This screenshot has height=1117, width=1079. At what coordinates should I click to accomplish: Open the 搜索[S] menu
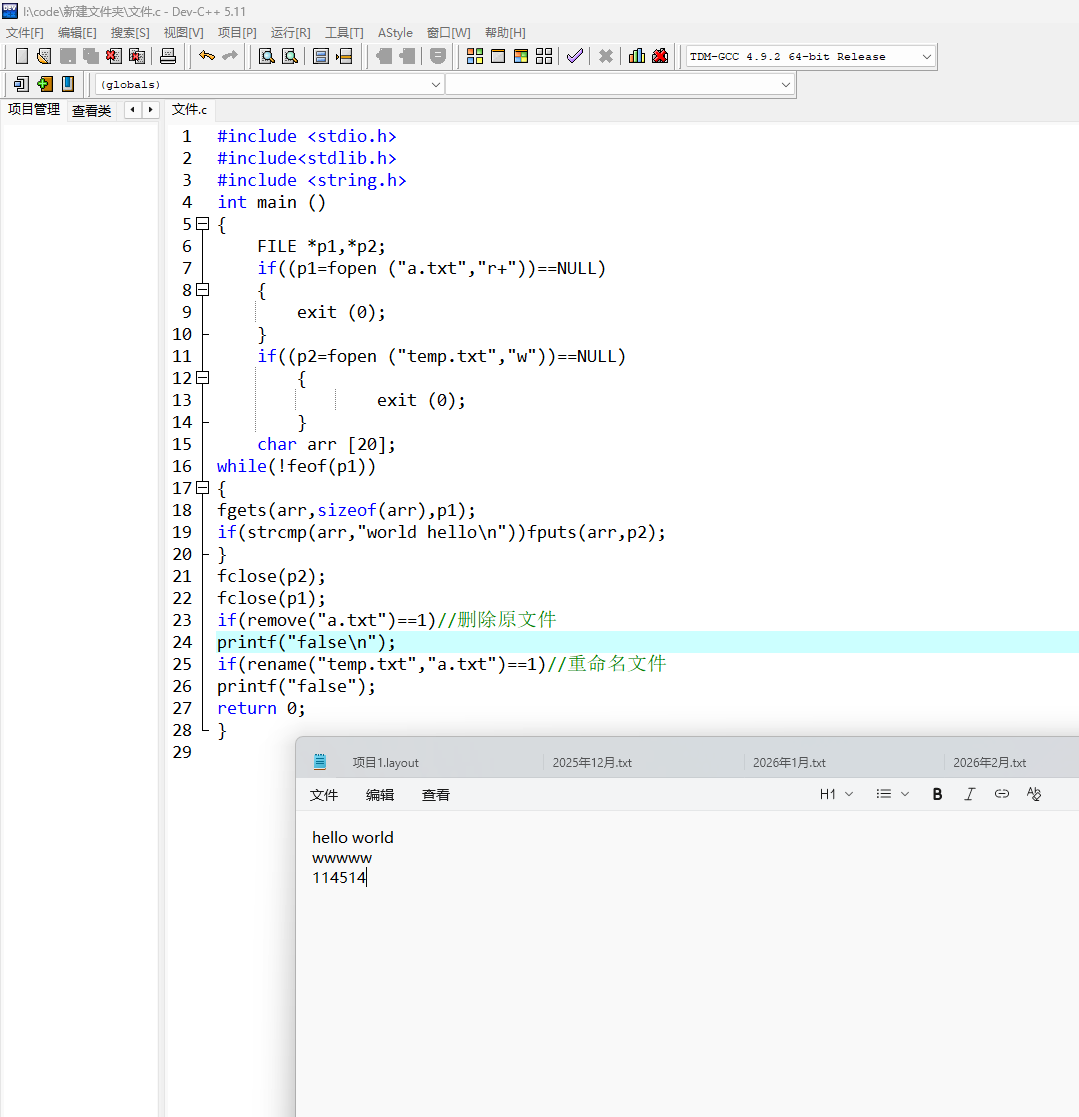130,33
